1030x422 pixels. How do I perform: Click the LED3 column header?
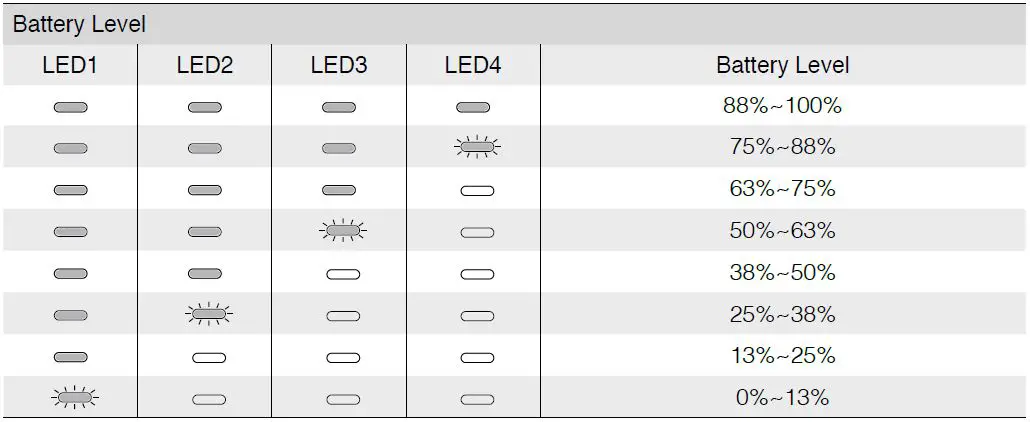point(338,66)
